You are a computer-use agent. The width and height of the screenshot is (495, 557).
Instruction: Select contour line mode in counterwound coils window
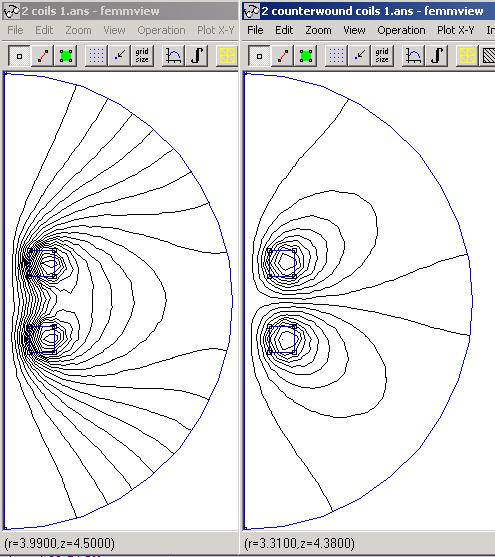(x=283, y=56)
